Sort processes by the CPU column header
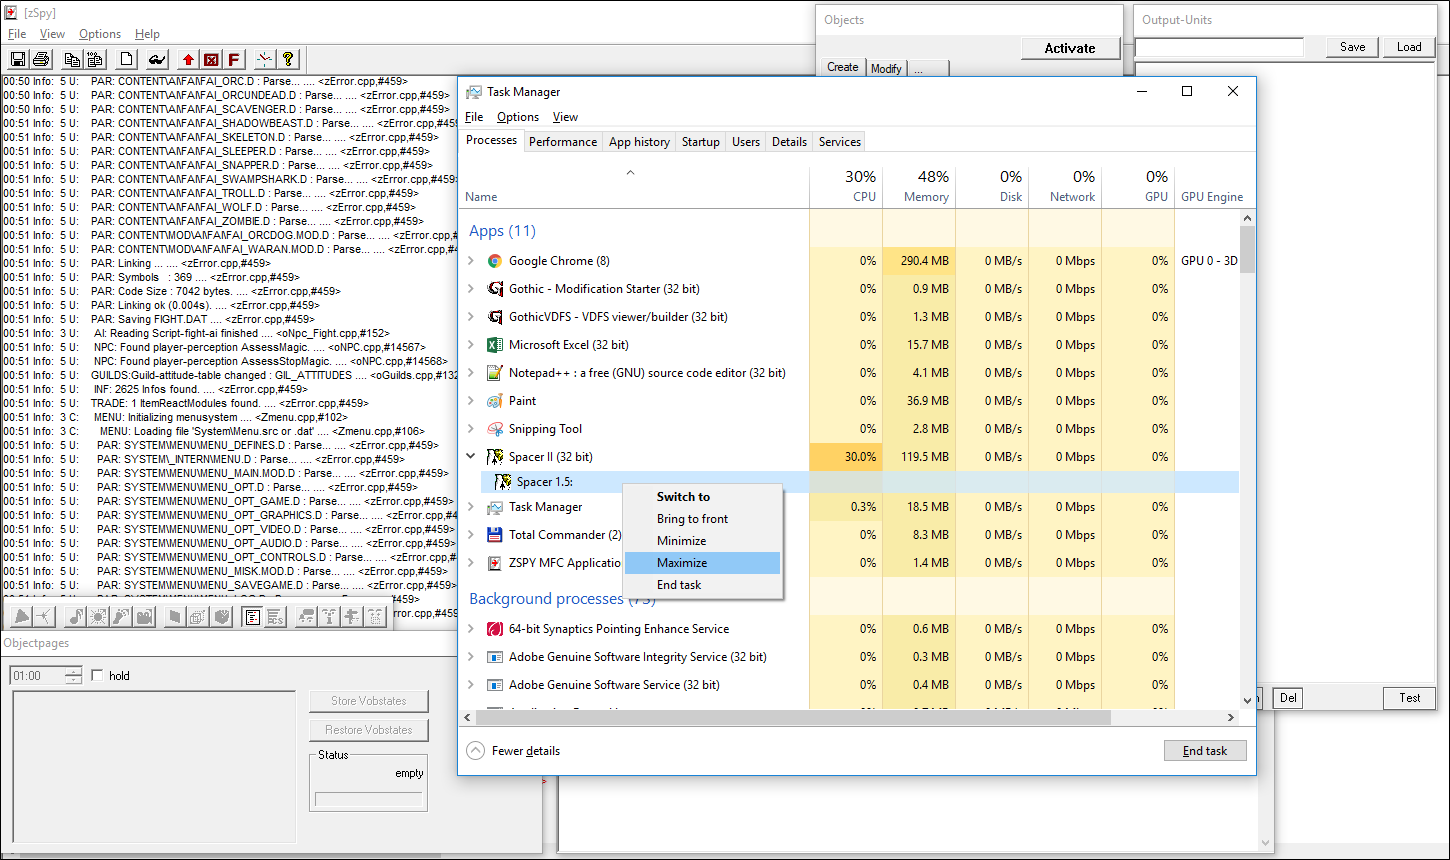 click(846, 186)
